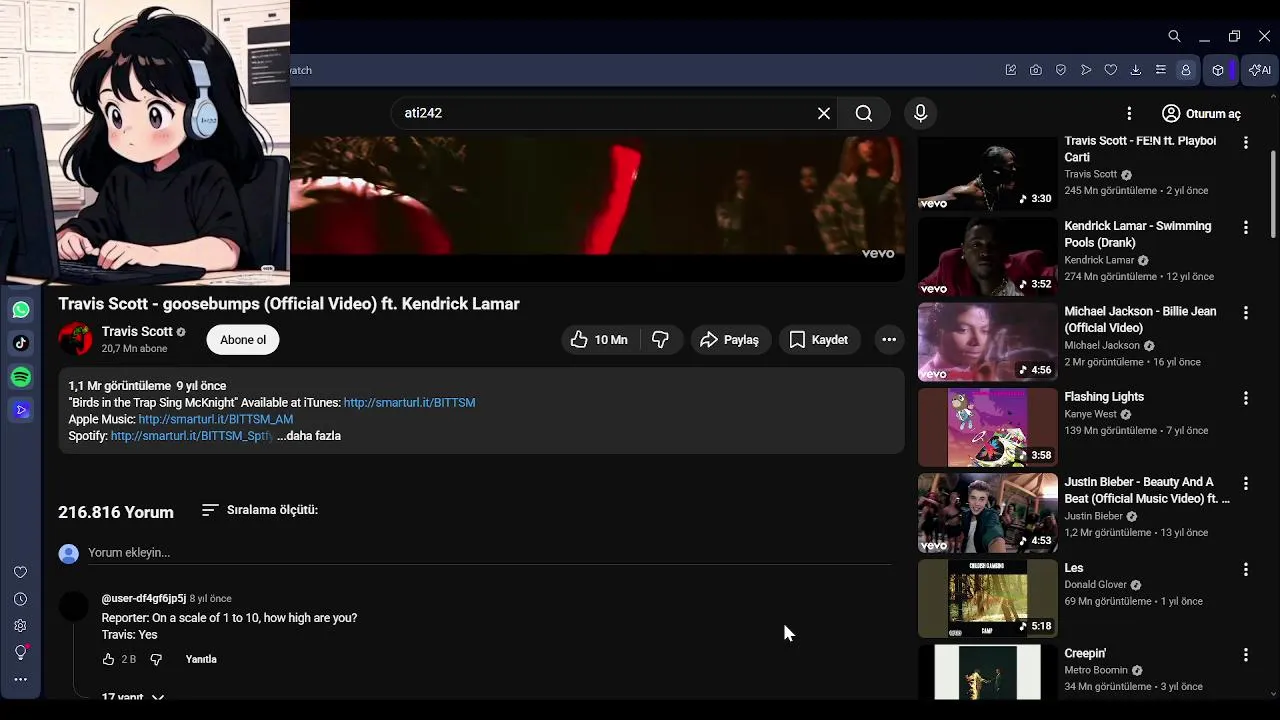Start voice search with microphone
Screen dimensions: 1280x720
tap(921, 113)
